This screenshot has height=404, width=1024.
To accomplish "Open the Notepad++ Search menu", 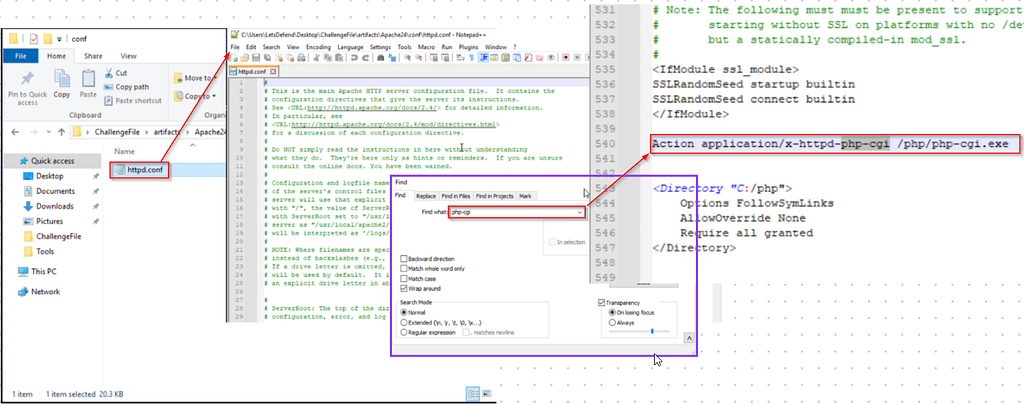I will point(271,47).
